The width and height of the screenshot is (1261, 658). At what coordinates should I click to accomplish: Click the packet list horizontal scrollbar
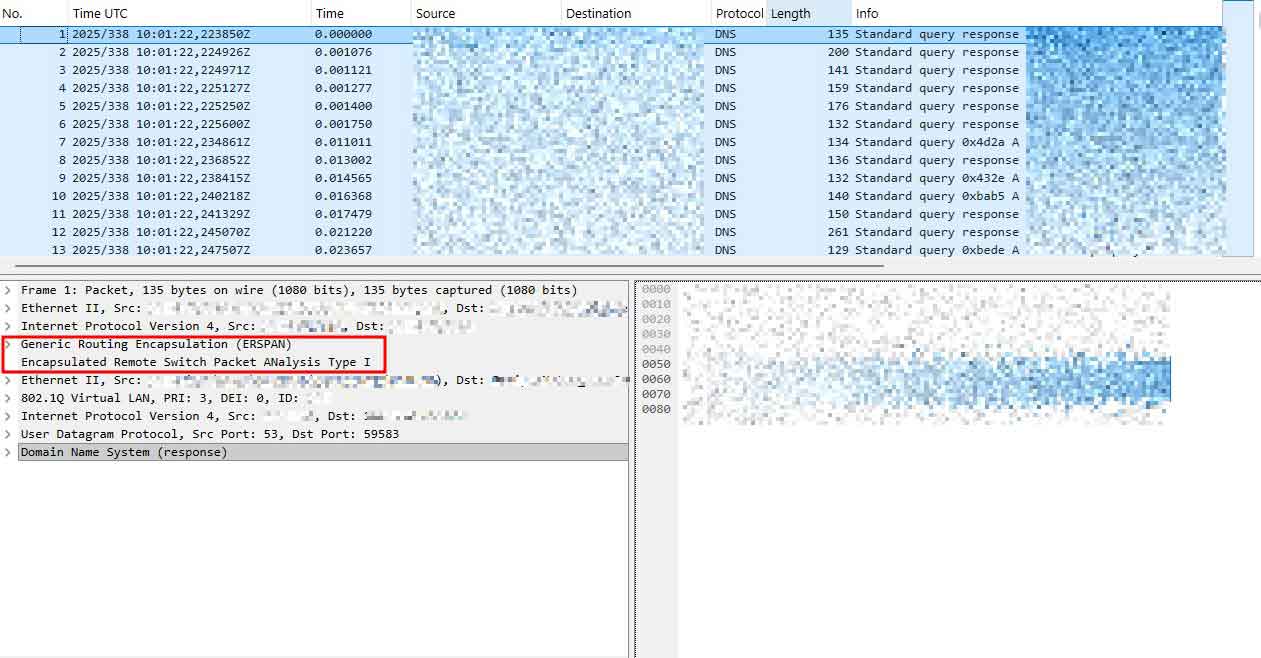pyautogui.click(x=440, y=266)
